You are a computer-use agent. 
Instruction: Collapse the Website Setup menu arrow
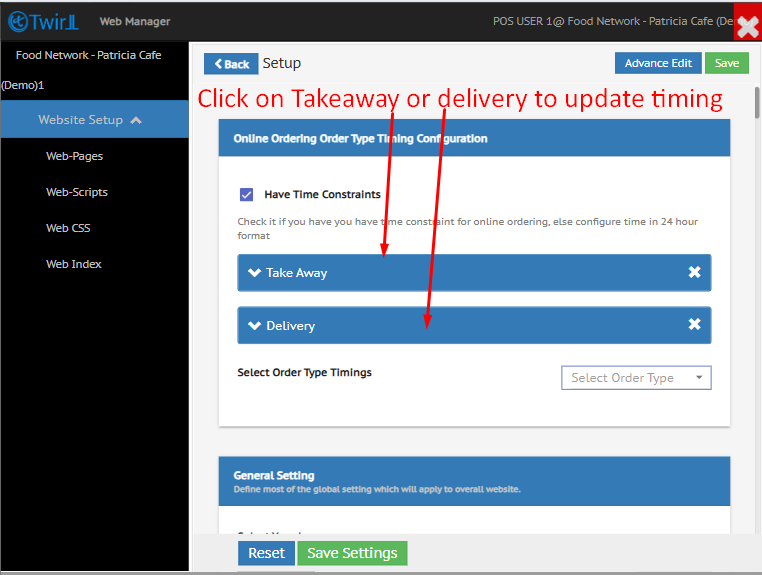[x=136, y=120]
